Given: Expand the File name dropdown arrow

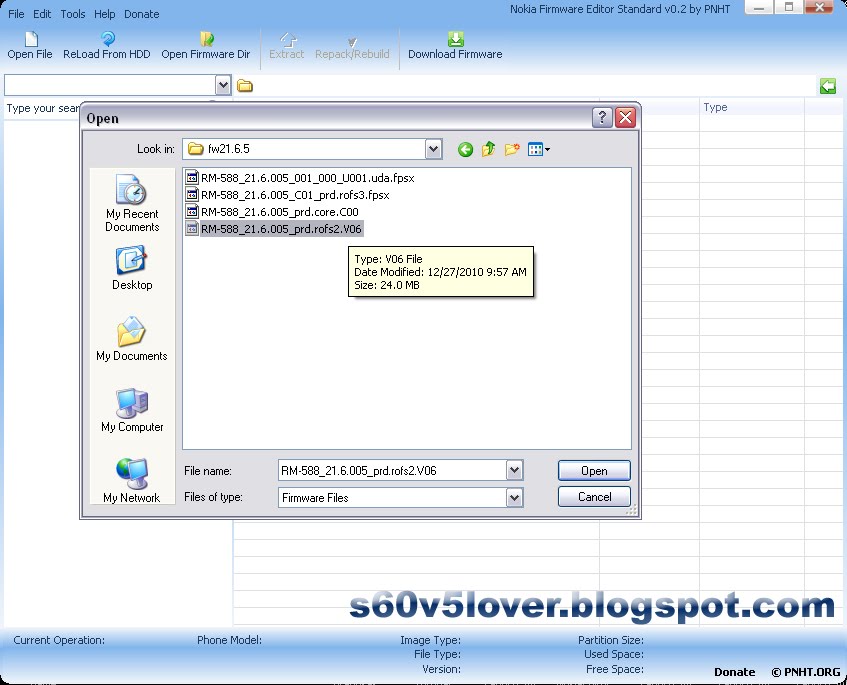Looking at the screenshot, I should click(514, 471).
